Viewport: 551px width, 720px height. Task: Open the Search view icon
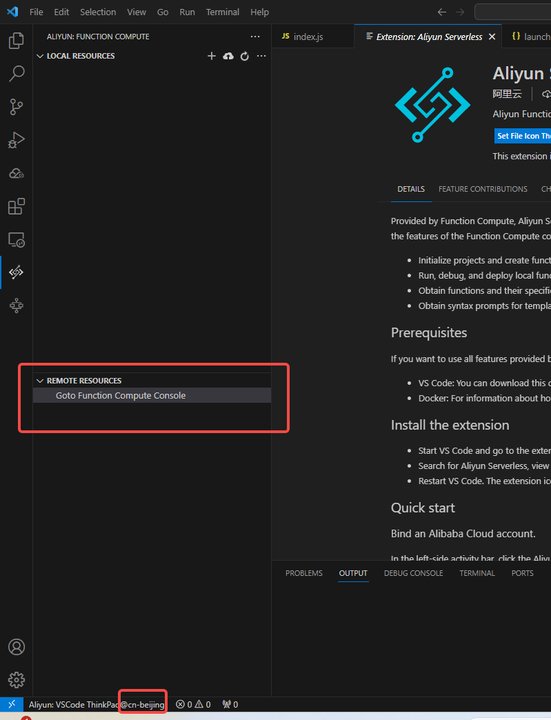coord(16,73)
